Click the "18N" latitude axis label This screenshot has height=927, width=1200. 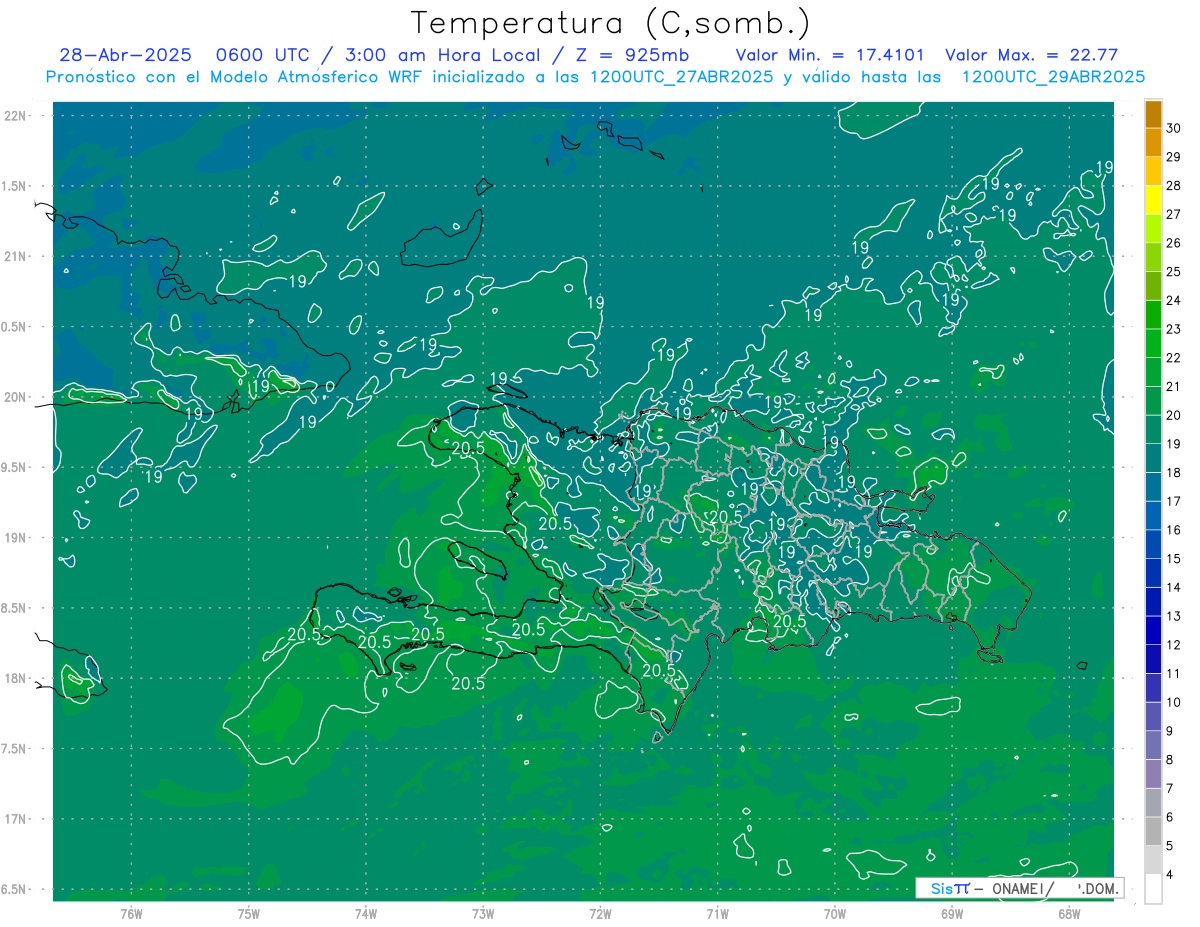pyautogui.click(x=17, y=678)
